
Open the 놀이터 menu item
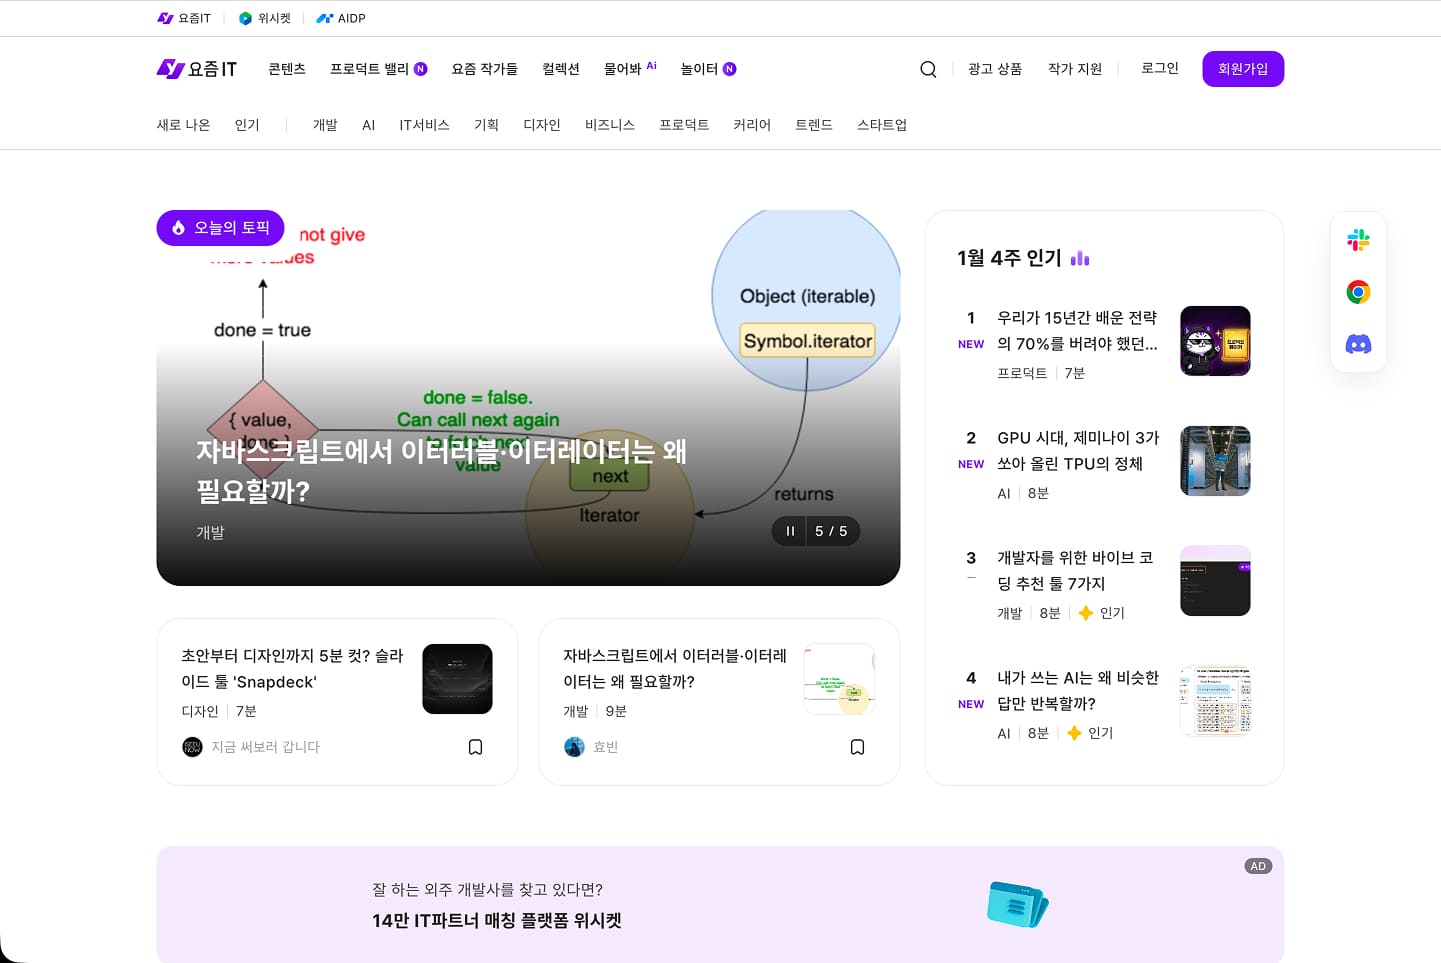pos(700,68)
